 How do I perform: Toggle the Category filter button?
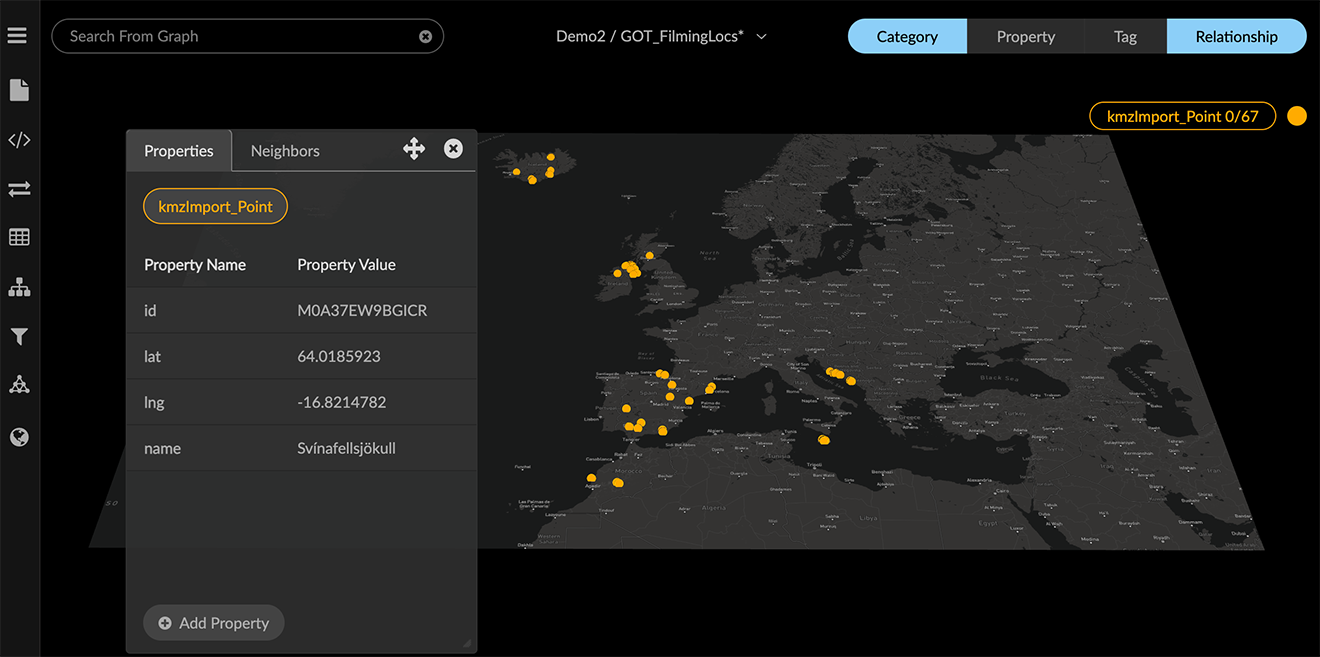(x=907, y=37)
